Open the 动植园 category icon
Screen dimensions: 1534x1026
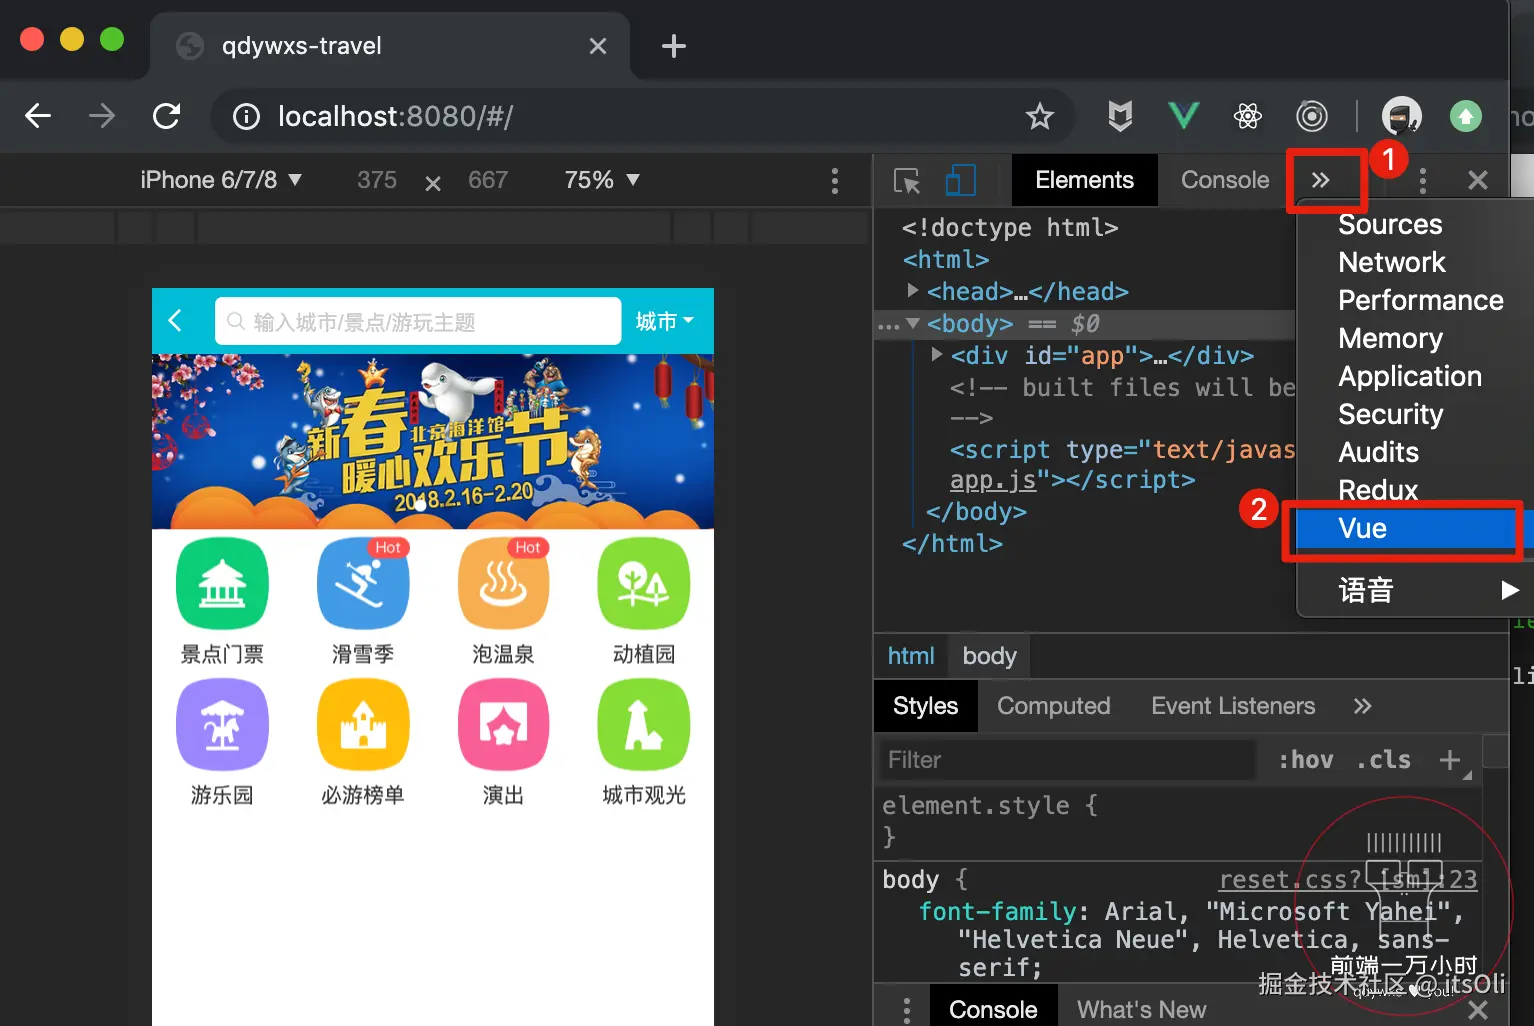[644, 584]
